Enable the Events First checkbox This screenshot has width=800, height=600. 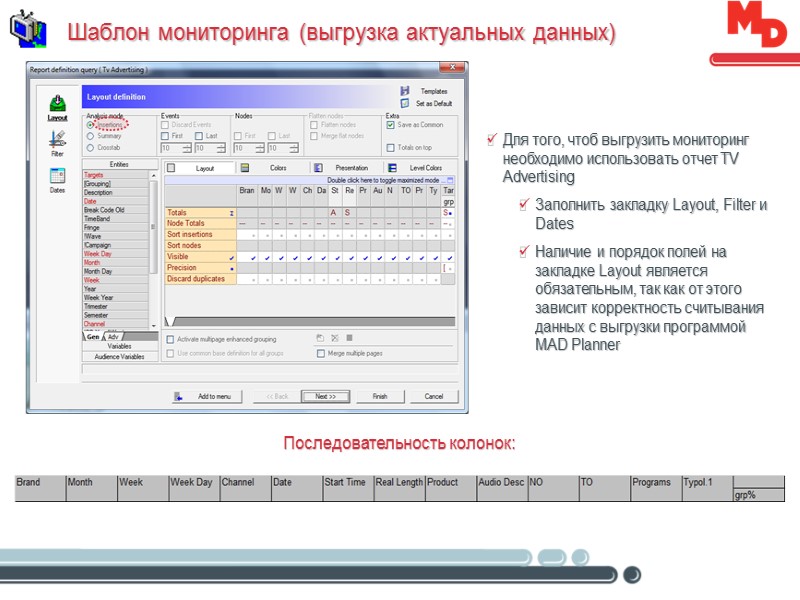[165, 136]
